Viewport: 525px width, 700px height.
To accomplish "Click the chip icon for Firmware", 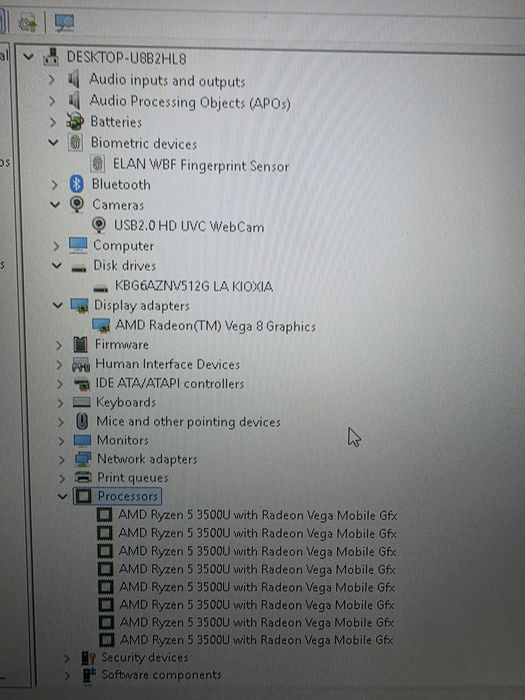I will pos(80,345).
